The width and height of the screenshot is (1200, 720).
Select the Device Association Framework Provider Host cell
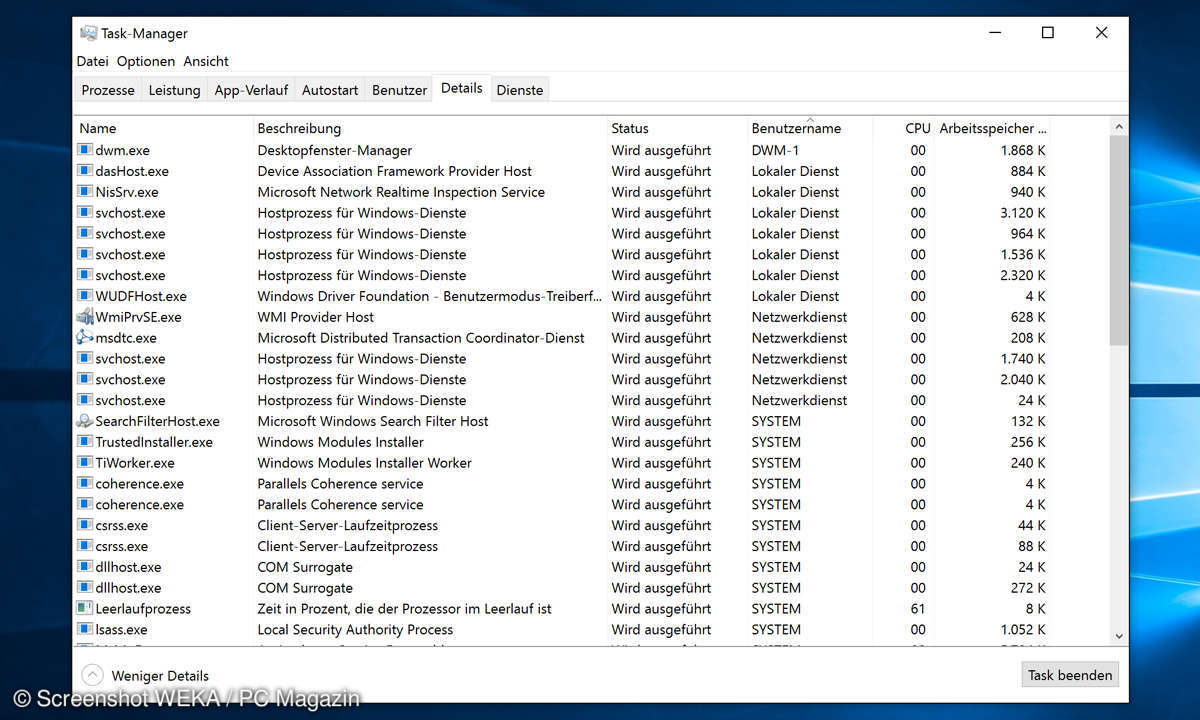(x=395, y=171)
